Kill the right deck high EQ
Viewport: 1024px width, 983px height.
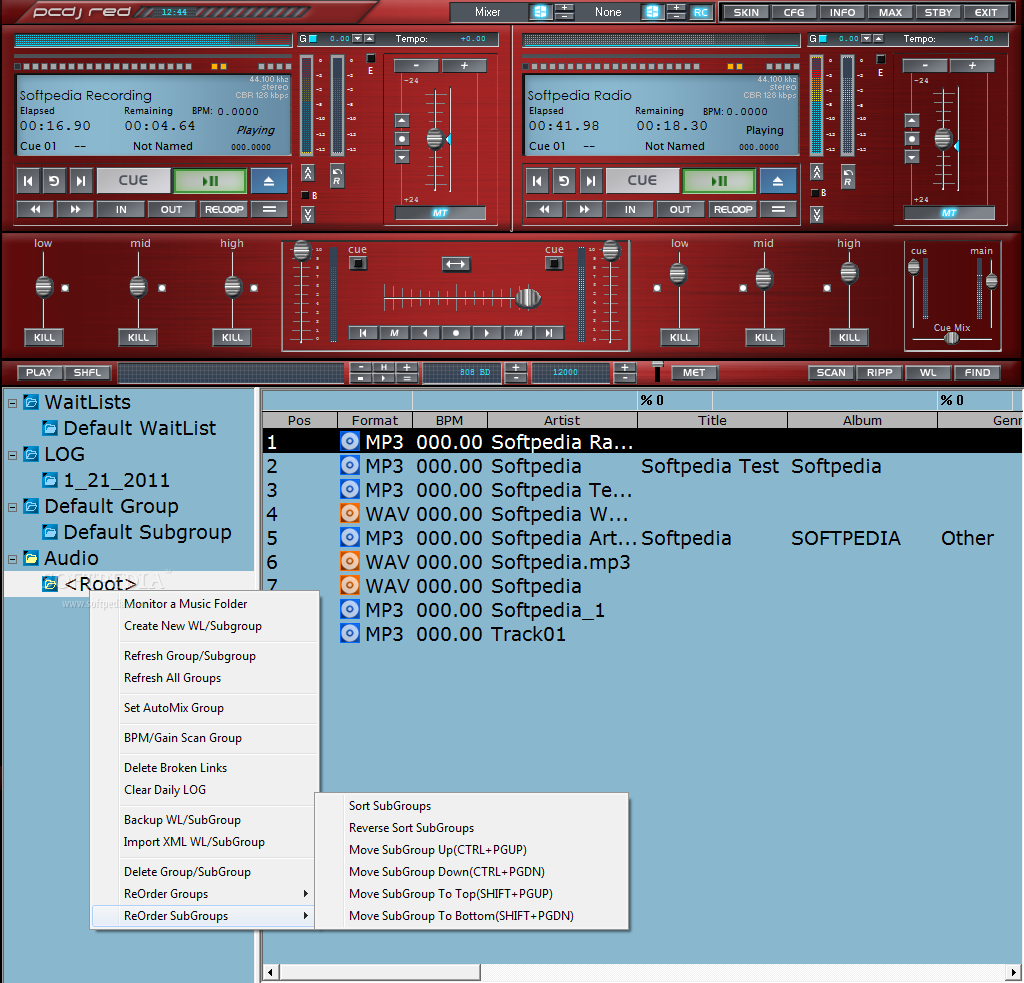pos(849,337)
